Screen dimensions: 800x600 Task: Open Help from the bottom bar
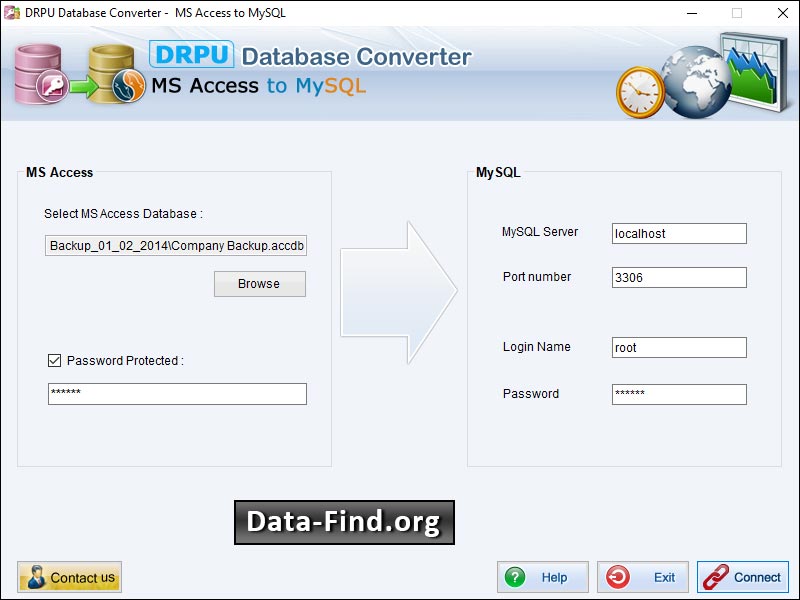pos(542,577)
